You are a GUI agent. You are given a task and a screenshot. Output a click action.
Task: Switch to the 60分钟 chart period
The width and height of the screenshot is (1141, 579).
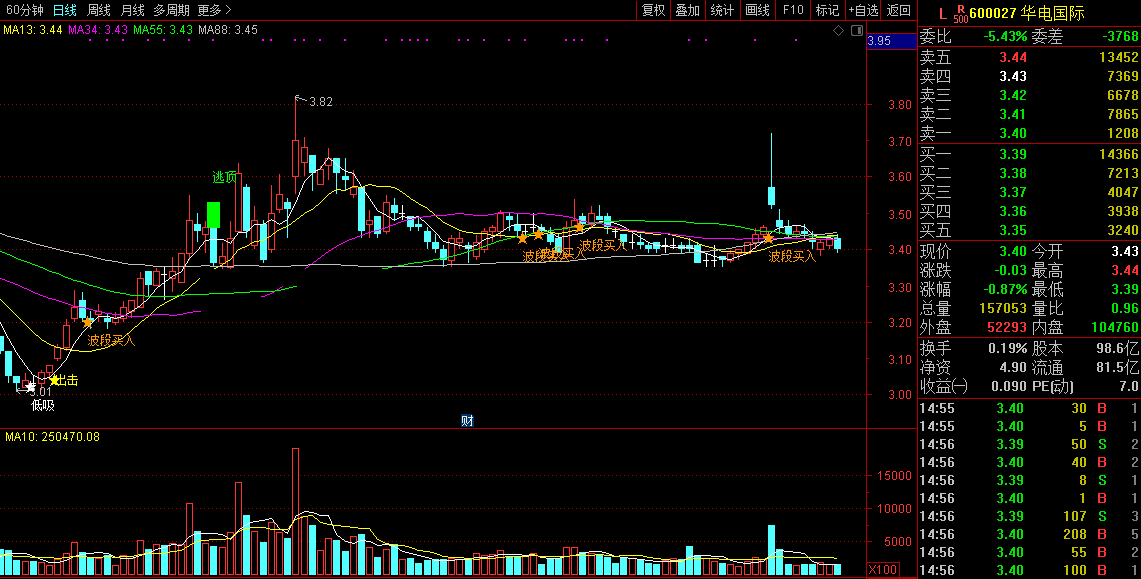pos(25,10)
